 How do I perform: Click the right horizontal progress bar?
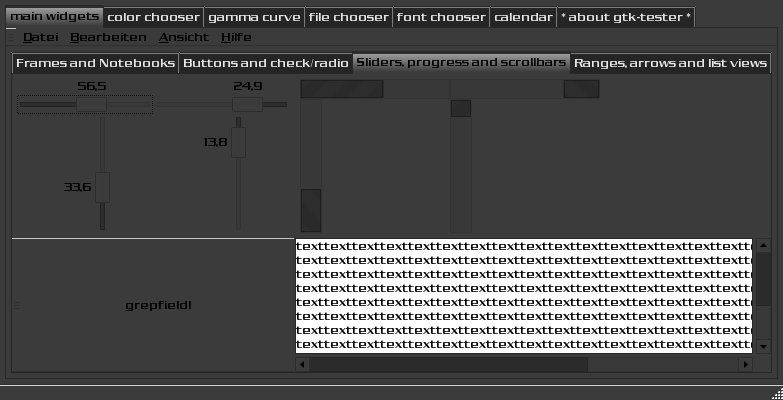click(x=524, y=89)
